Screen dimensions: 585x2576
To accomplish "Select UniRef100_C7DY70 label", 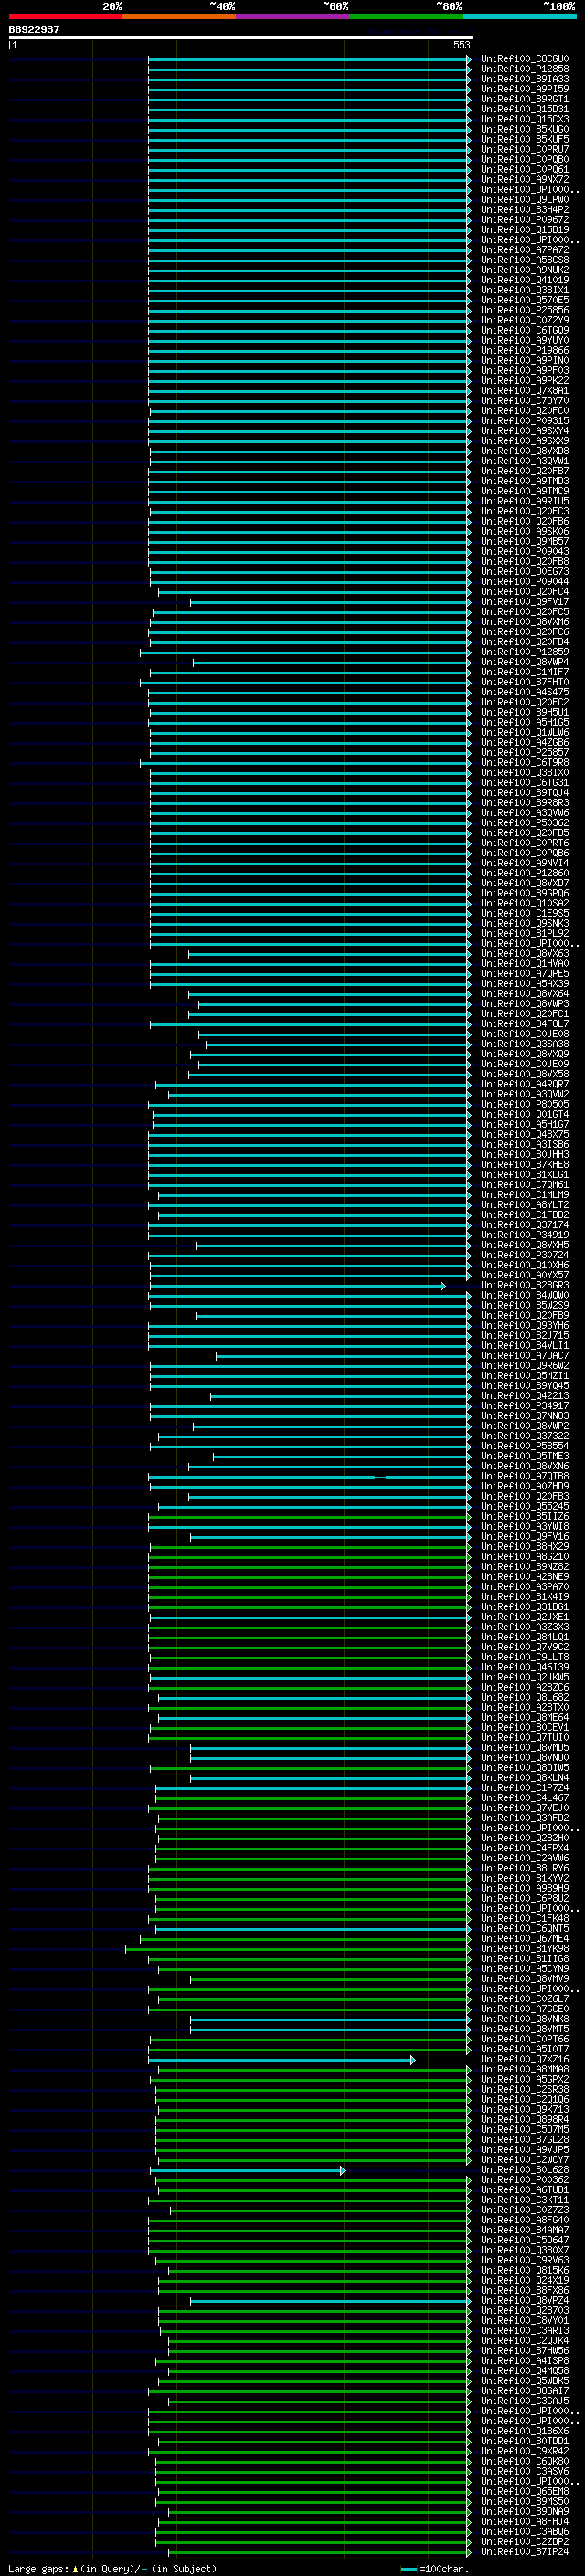I will click(524, 401).
